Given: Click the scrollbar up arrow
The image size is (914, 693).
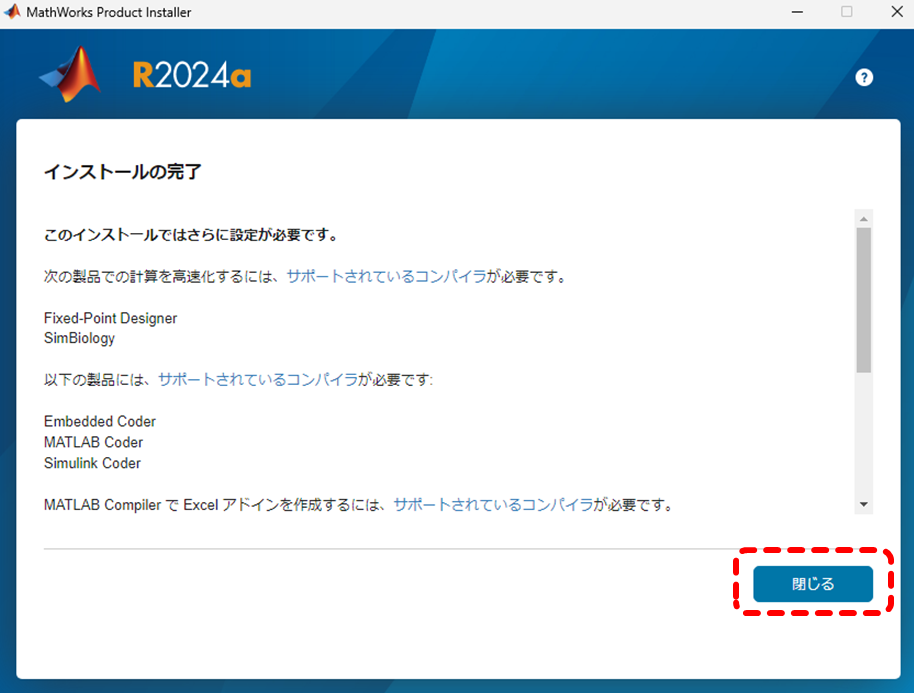Looking at the screenshot, I should (x=863, y=219).
